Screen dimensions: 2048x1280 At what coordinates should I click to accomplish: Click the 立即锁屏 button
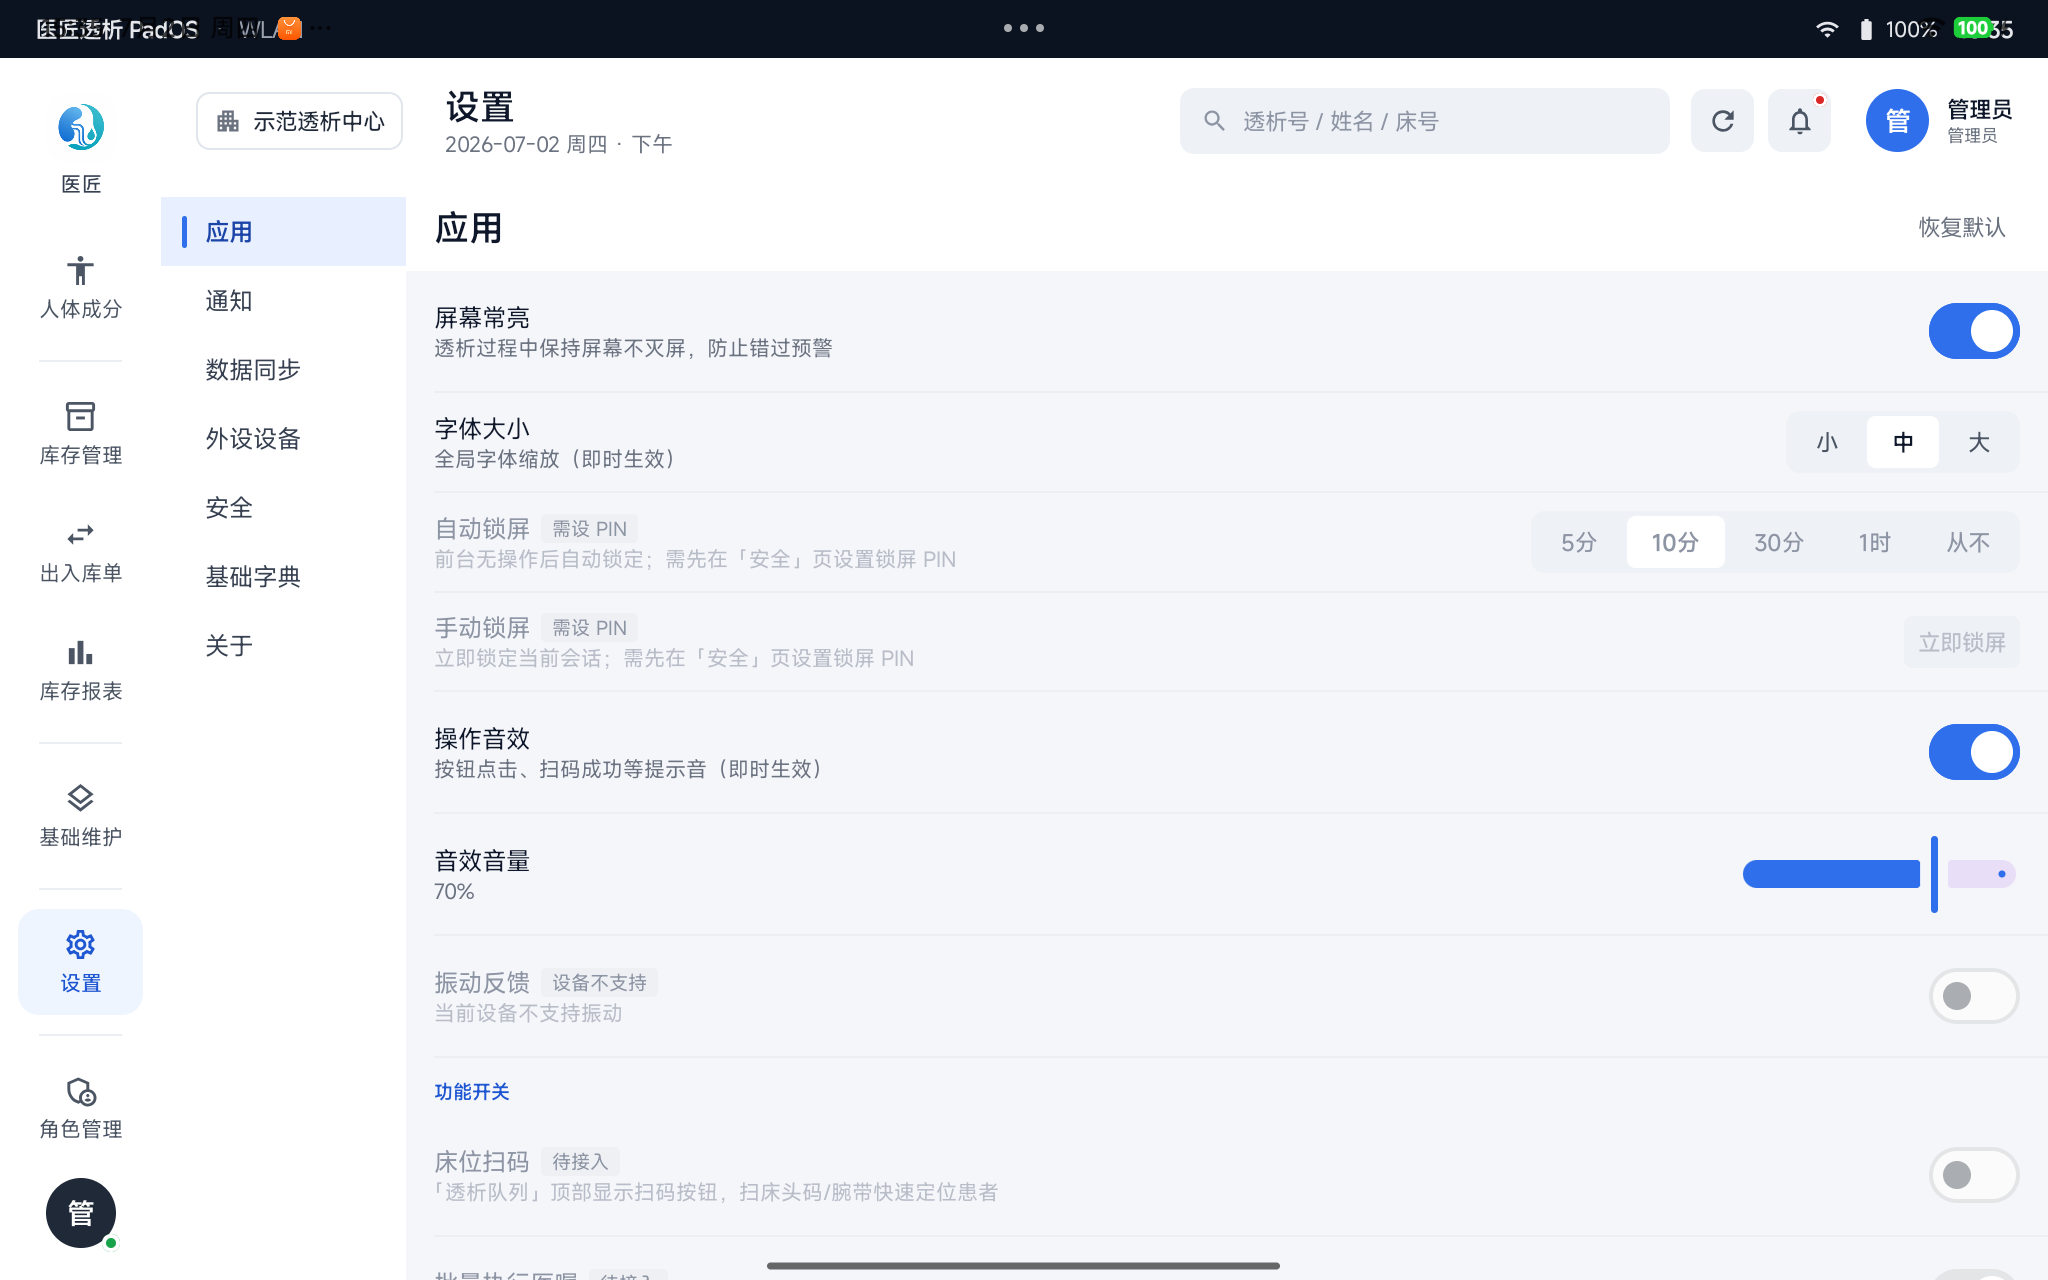click(x=1961, y=642)
